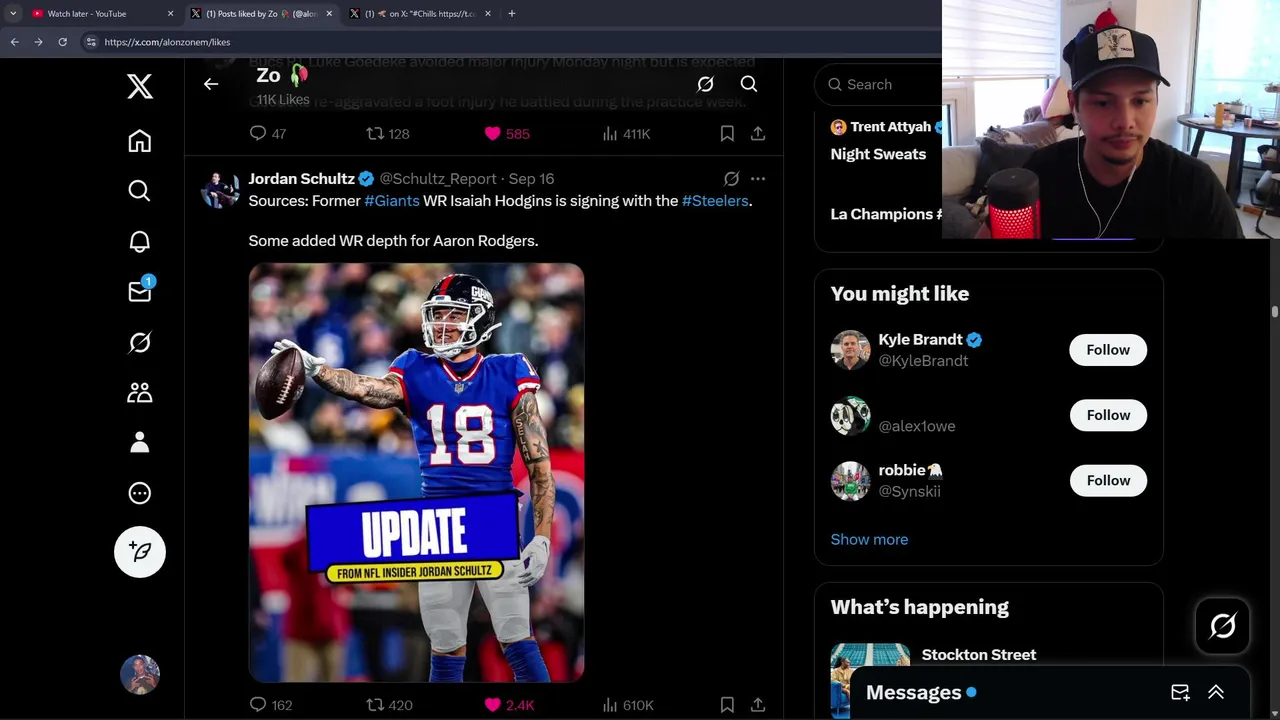
Task: Unlike the post with 585 likes
Action: tap(507, 133)
